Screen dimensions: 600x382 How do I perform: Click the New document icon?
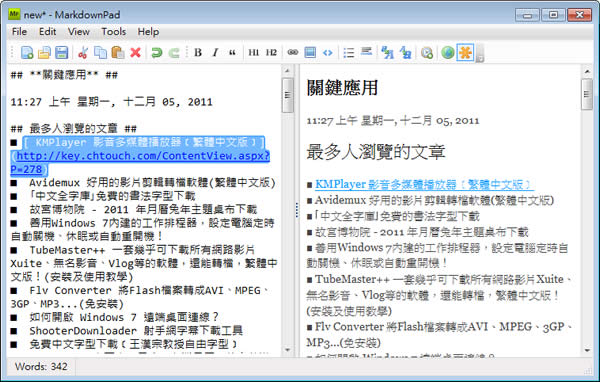[27, 52]
